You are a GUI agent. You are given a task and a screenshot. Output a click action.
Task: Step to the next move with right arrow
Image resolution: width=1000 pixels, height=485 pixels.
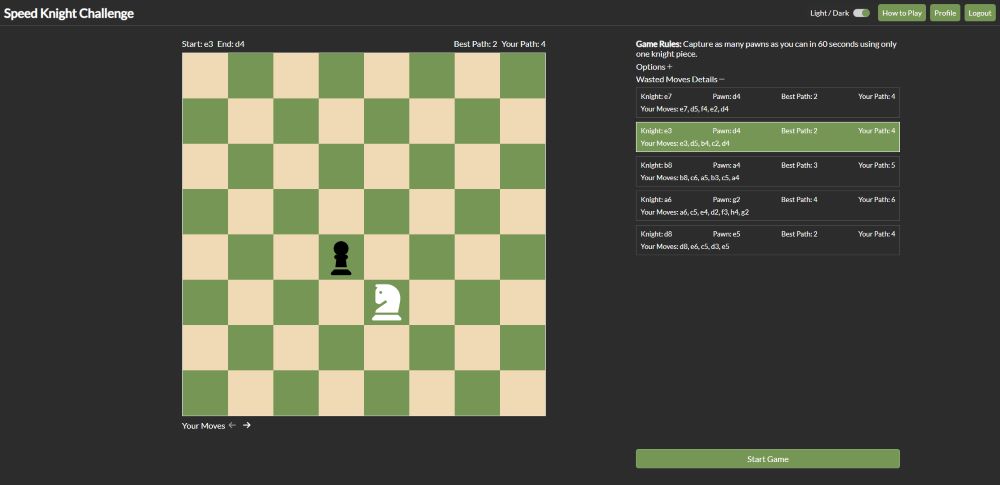tap(247, 425)
